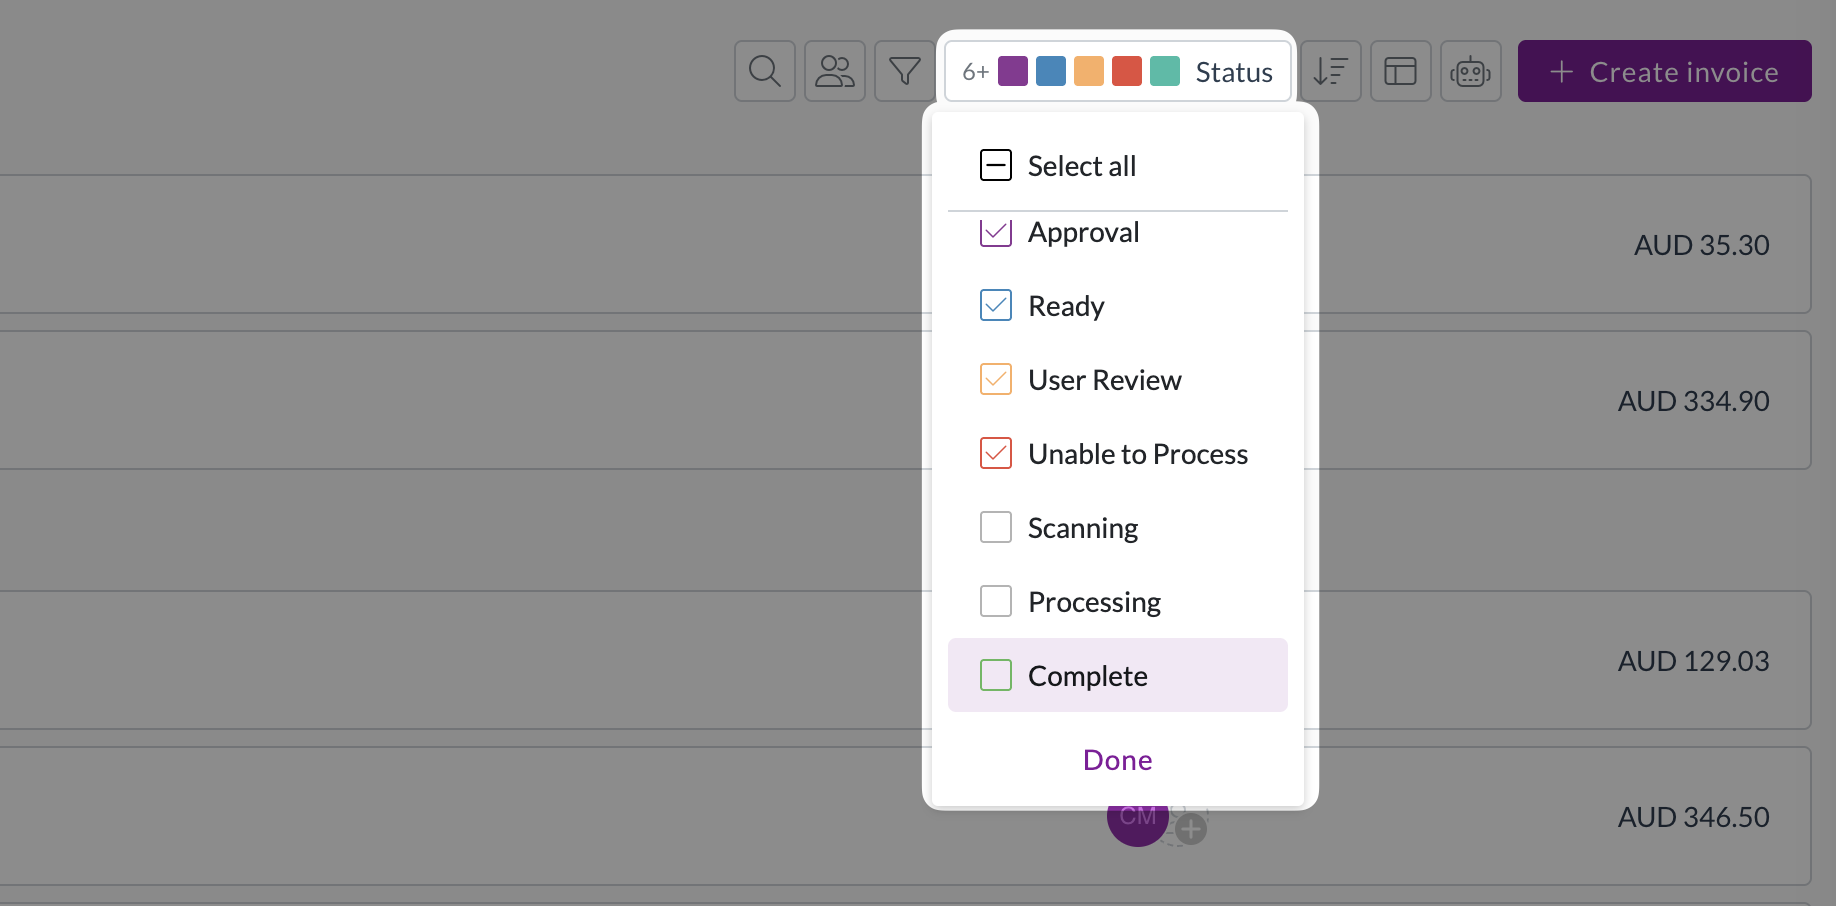
Task: Uncheck the Approval status checkbox
Action: click(x=996, y=232)
